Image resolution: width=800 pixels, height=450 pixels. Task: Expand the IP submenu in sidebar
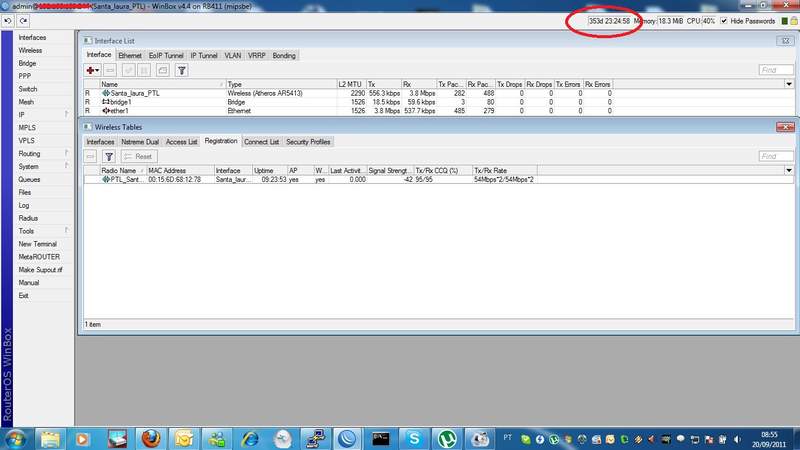point(67,115)
